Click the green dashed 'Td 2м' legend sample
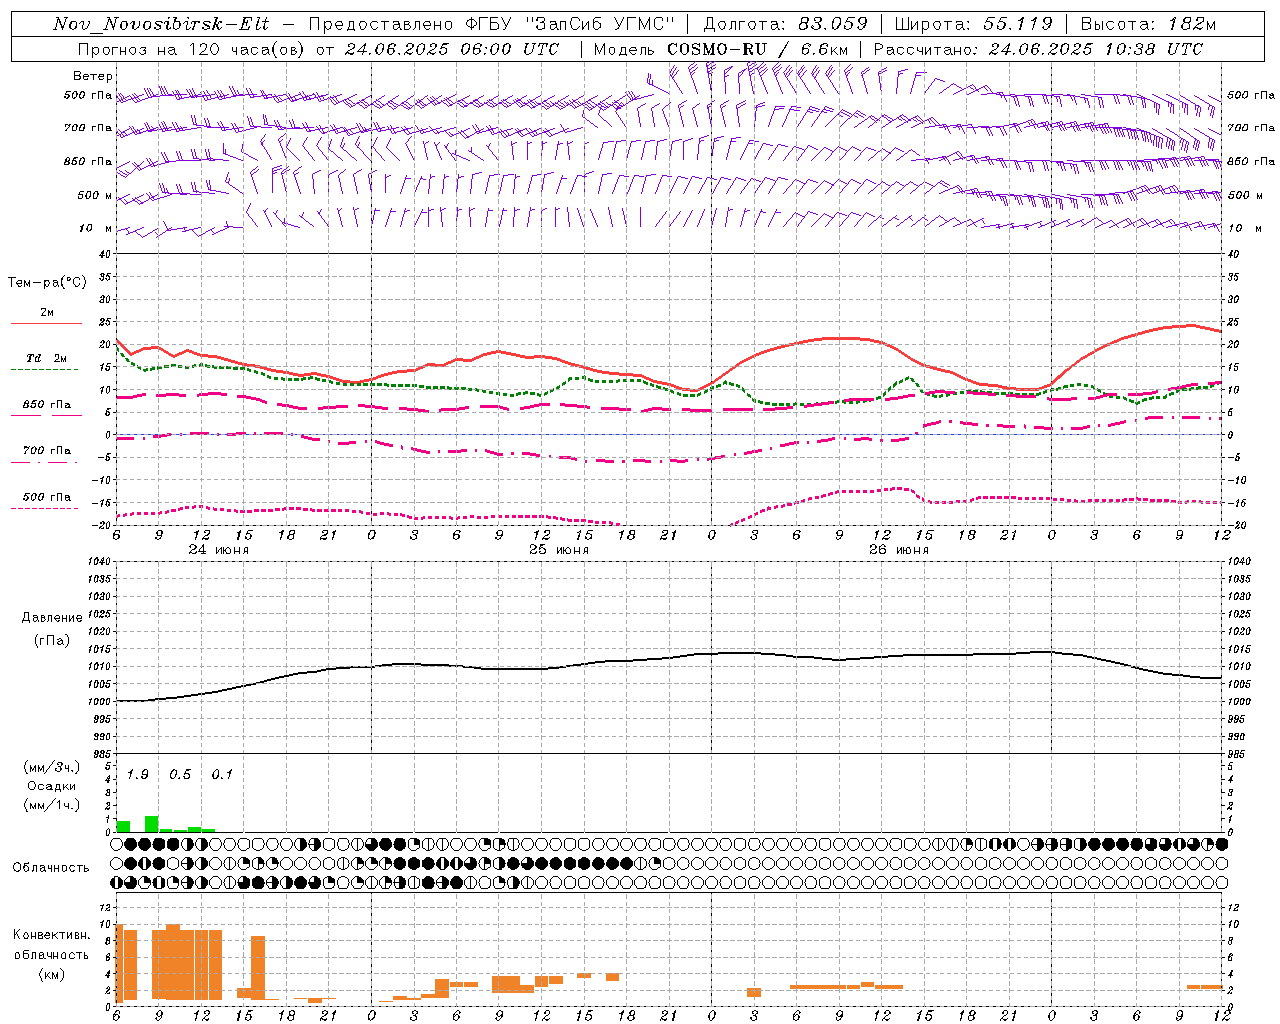The image size is (1280, 1024). click(44, 369)
